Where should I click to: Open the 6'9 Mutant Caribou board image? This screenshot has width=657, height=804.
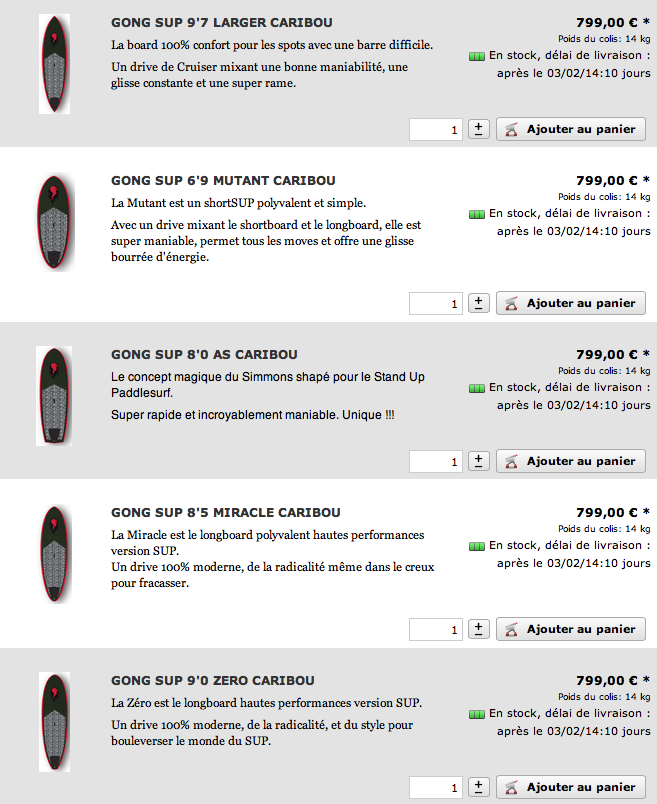point(54,222)
